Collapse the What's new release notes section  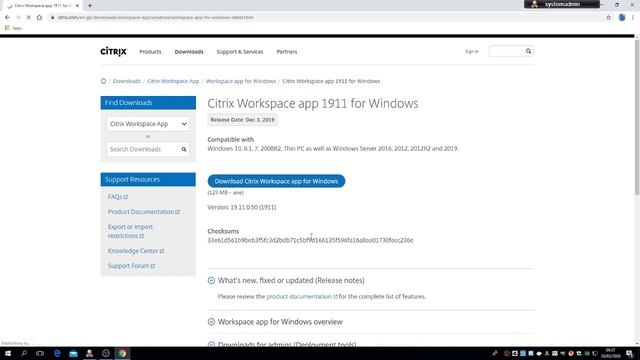click(211, 280)
